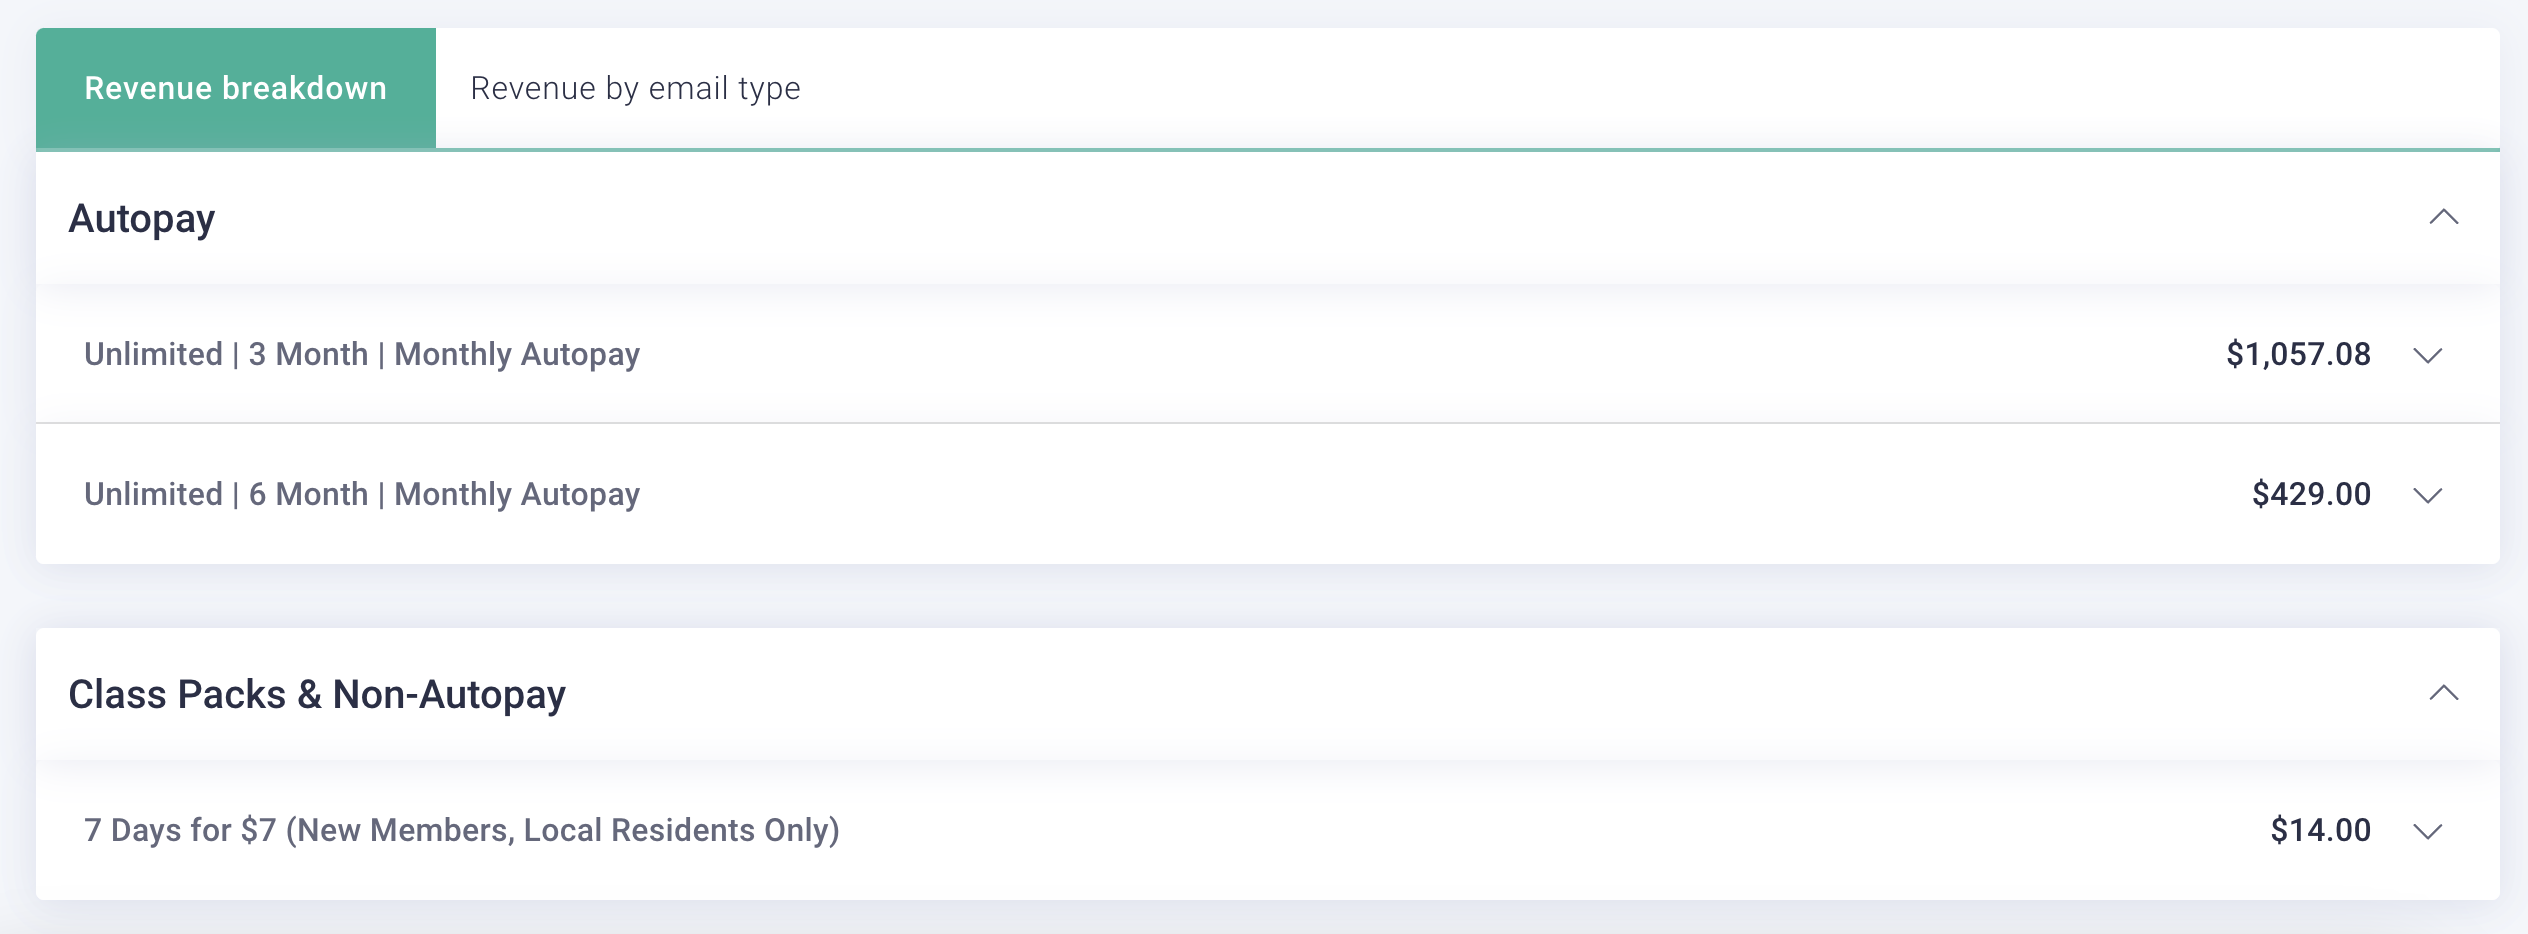The width and height of the screenshot is (2528, 934).
Task: Collapse the Class Packs & Non-Autopay chevron
Action: (2443, 693)
